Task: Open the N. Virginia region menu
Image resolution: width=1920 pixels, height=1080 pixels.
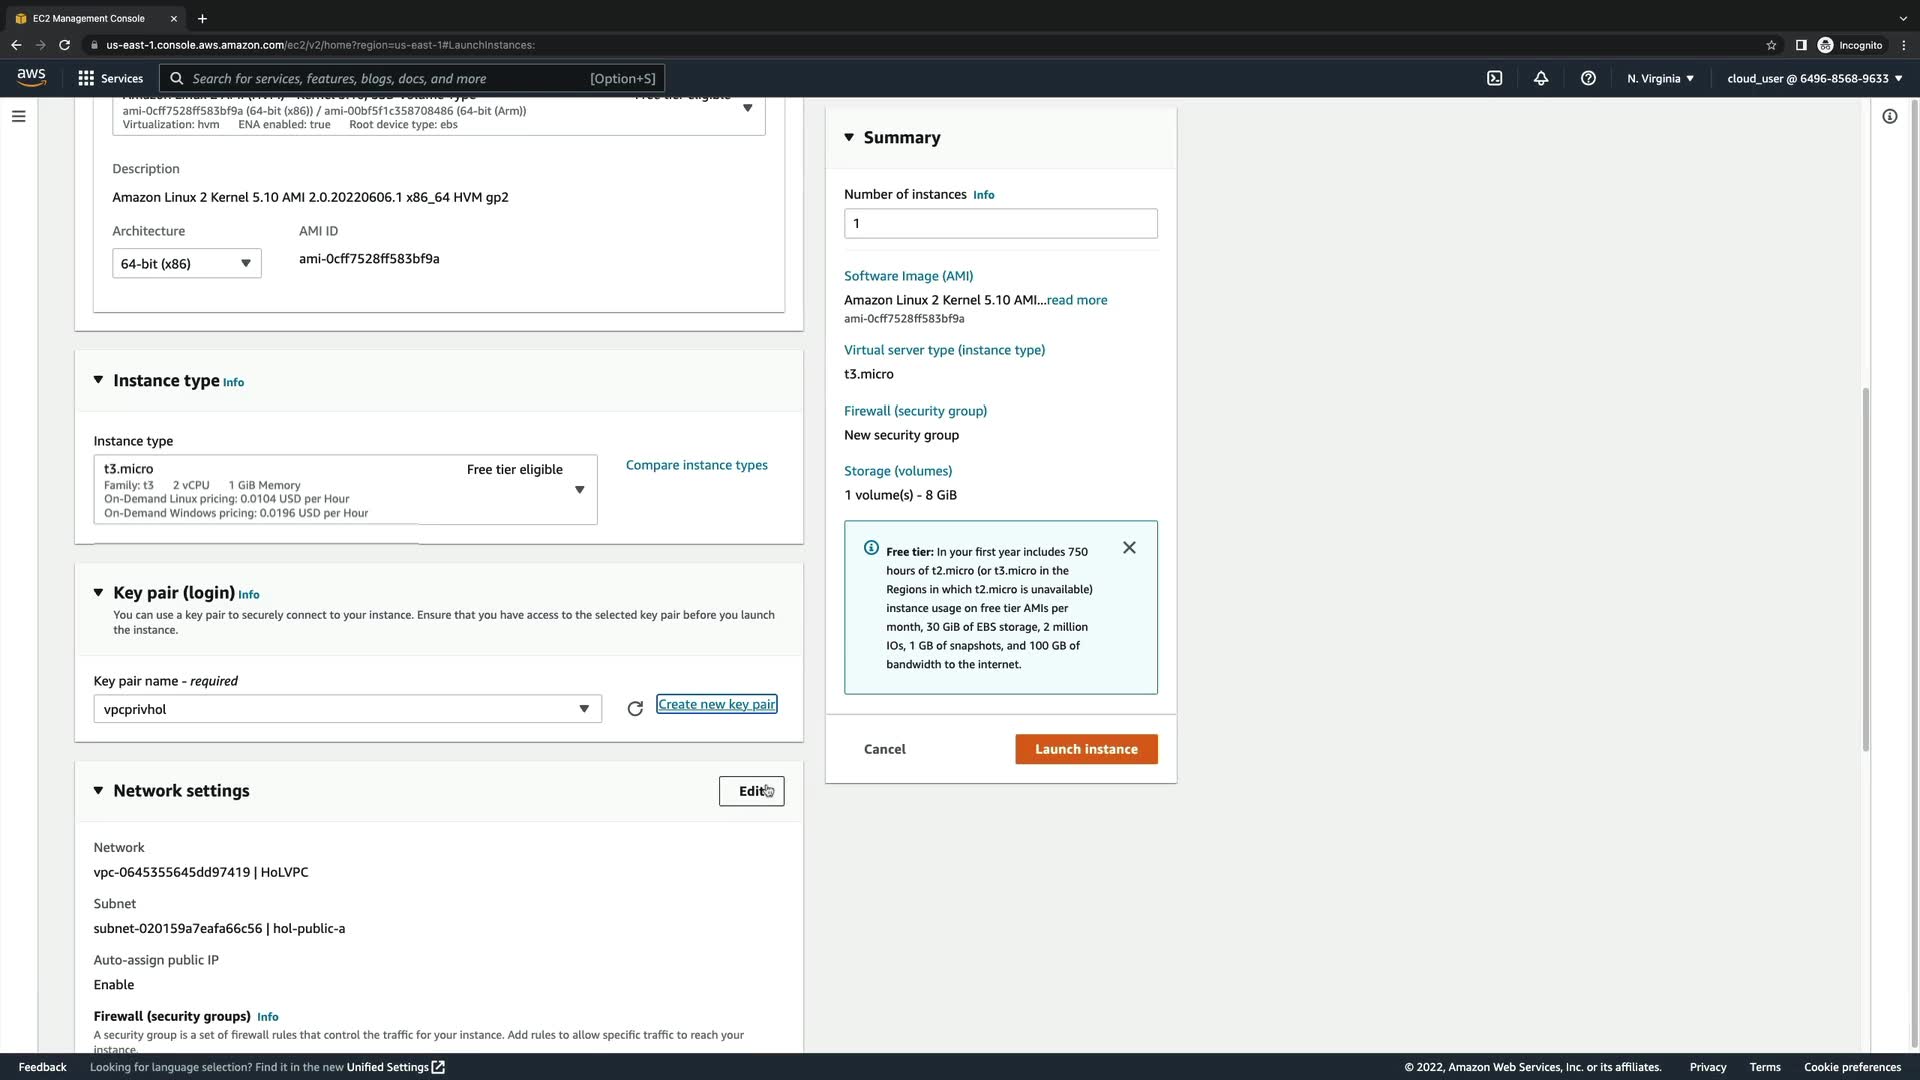Action: [1660, 78]
